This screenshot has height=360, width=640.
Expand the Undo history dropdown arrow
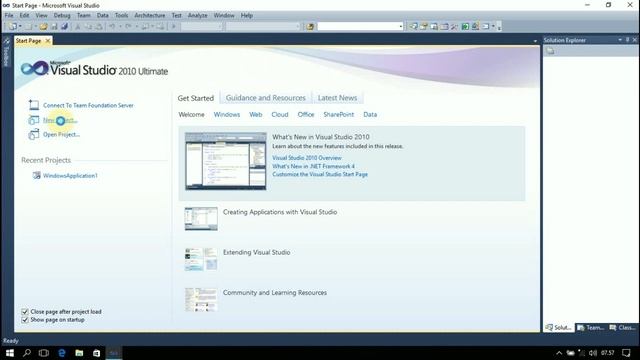(120, 27)
